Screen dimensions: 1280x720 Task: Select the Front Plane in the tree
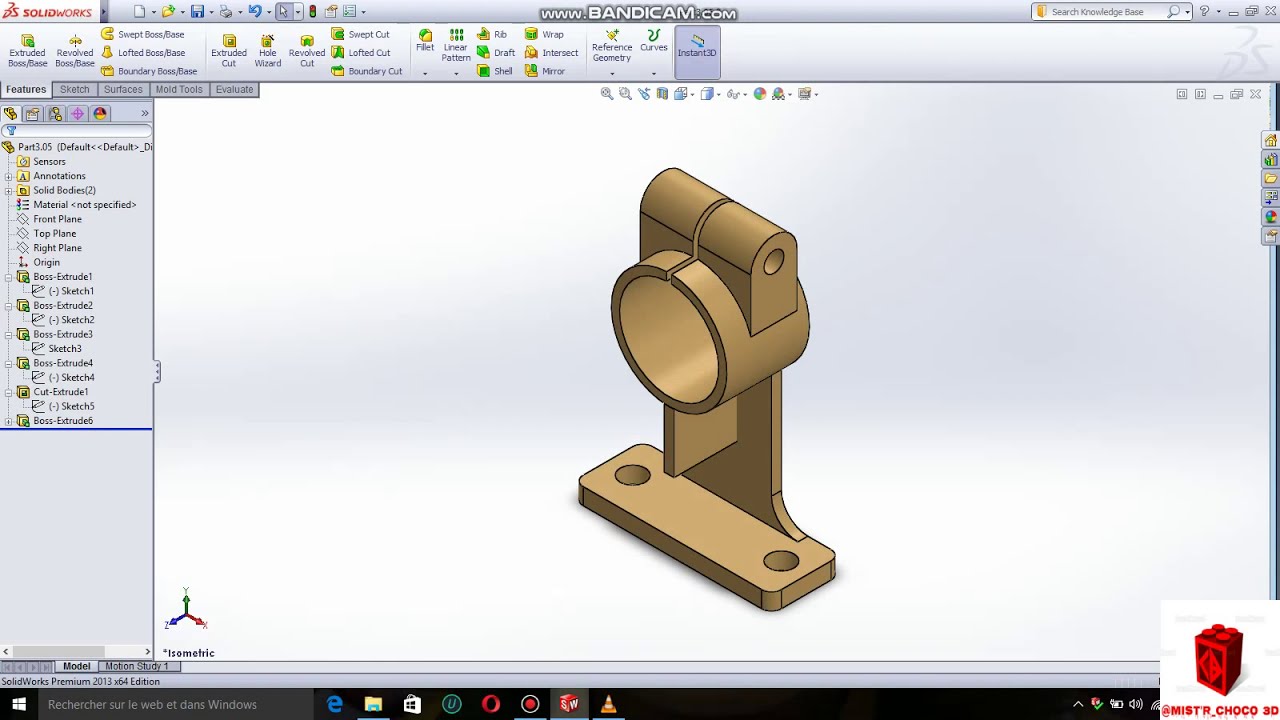point(57,219)
